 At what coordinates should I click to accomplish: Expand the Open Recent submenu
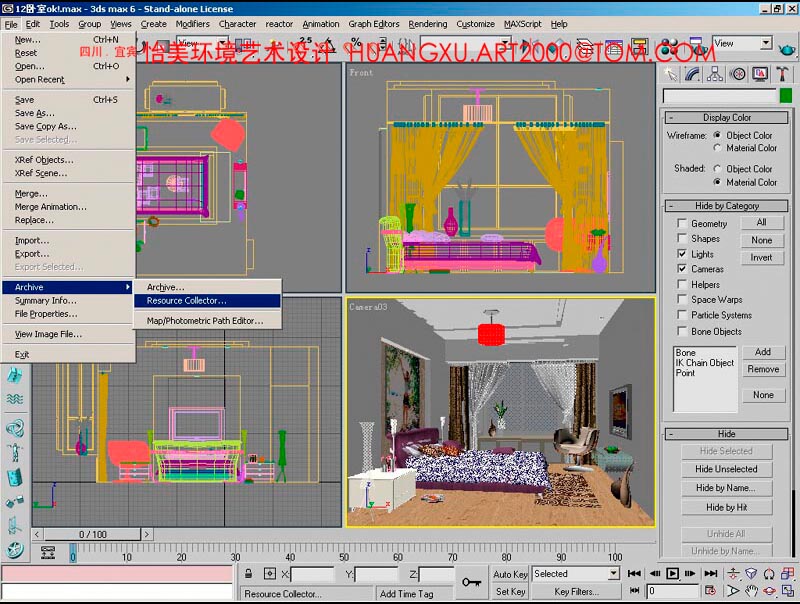(68, 79)
